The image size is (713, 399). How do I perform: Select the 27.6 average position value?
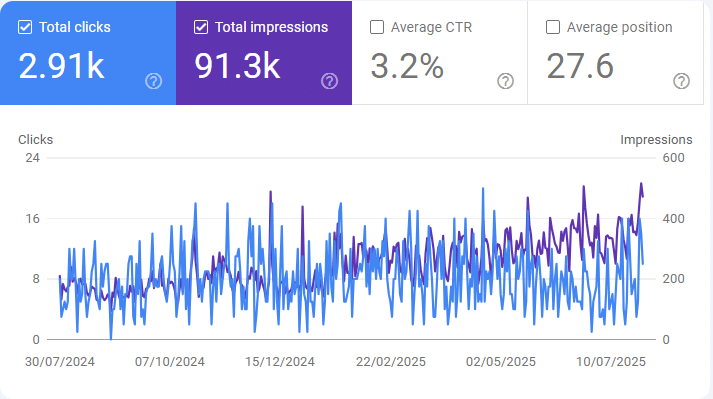[580, 66]
